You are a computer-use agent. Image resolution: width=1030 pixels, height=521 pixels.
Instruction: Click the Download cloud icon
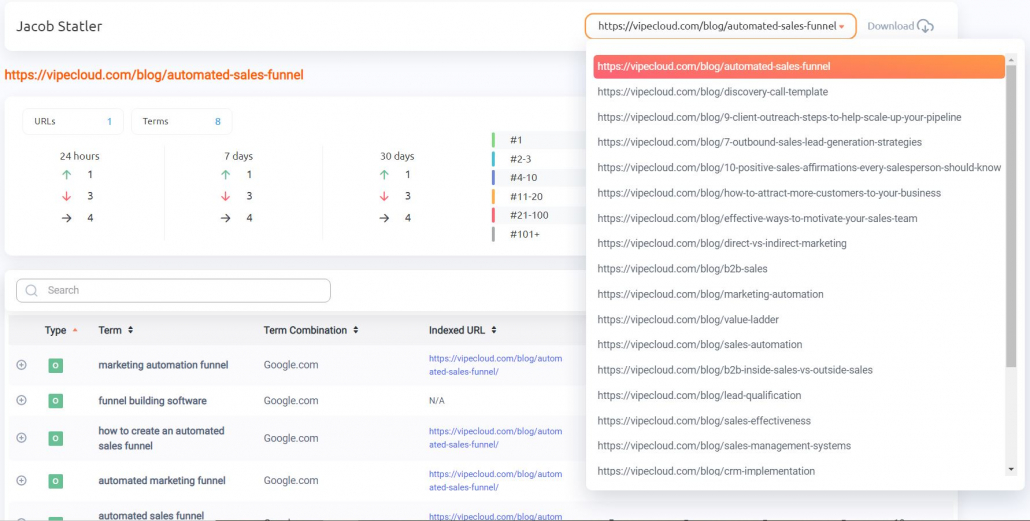click(926, 26)
